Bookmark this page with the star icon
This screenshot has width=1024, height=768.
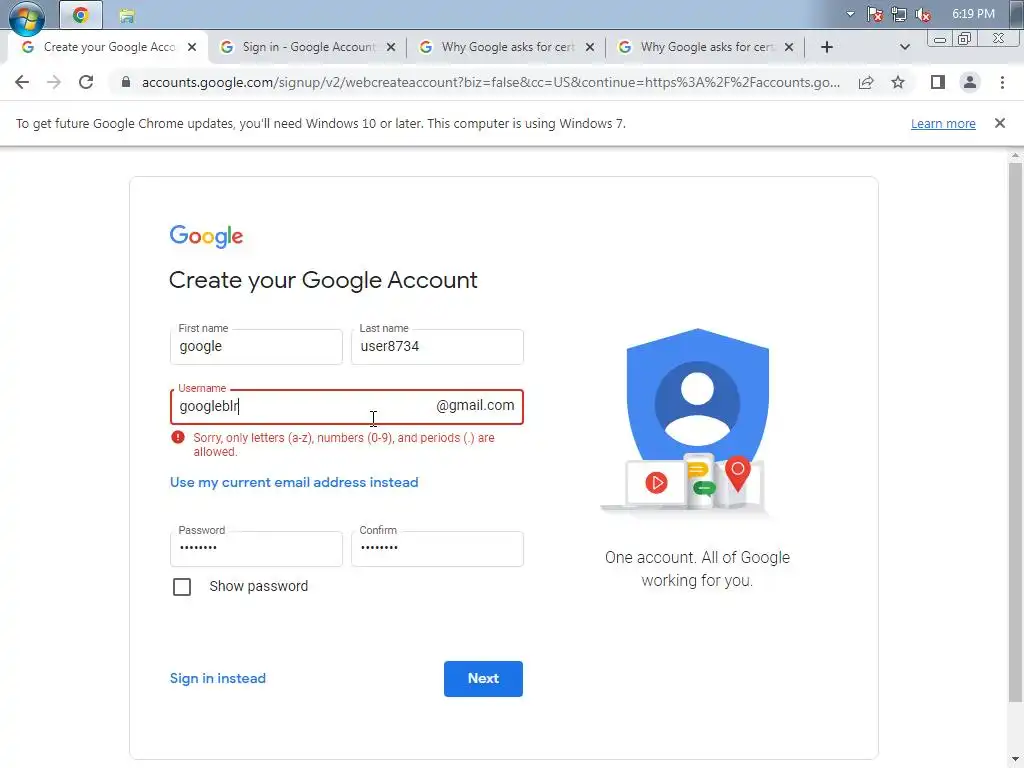898,82
